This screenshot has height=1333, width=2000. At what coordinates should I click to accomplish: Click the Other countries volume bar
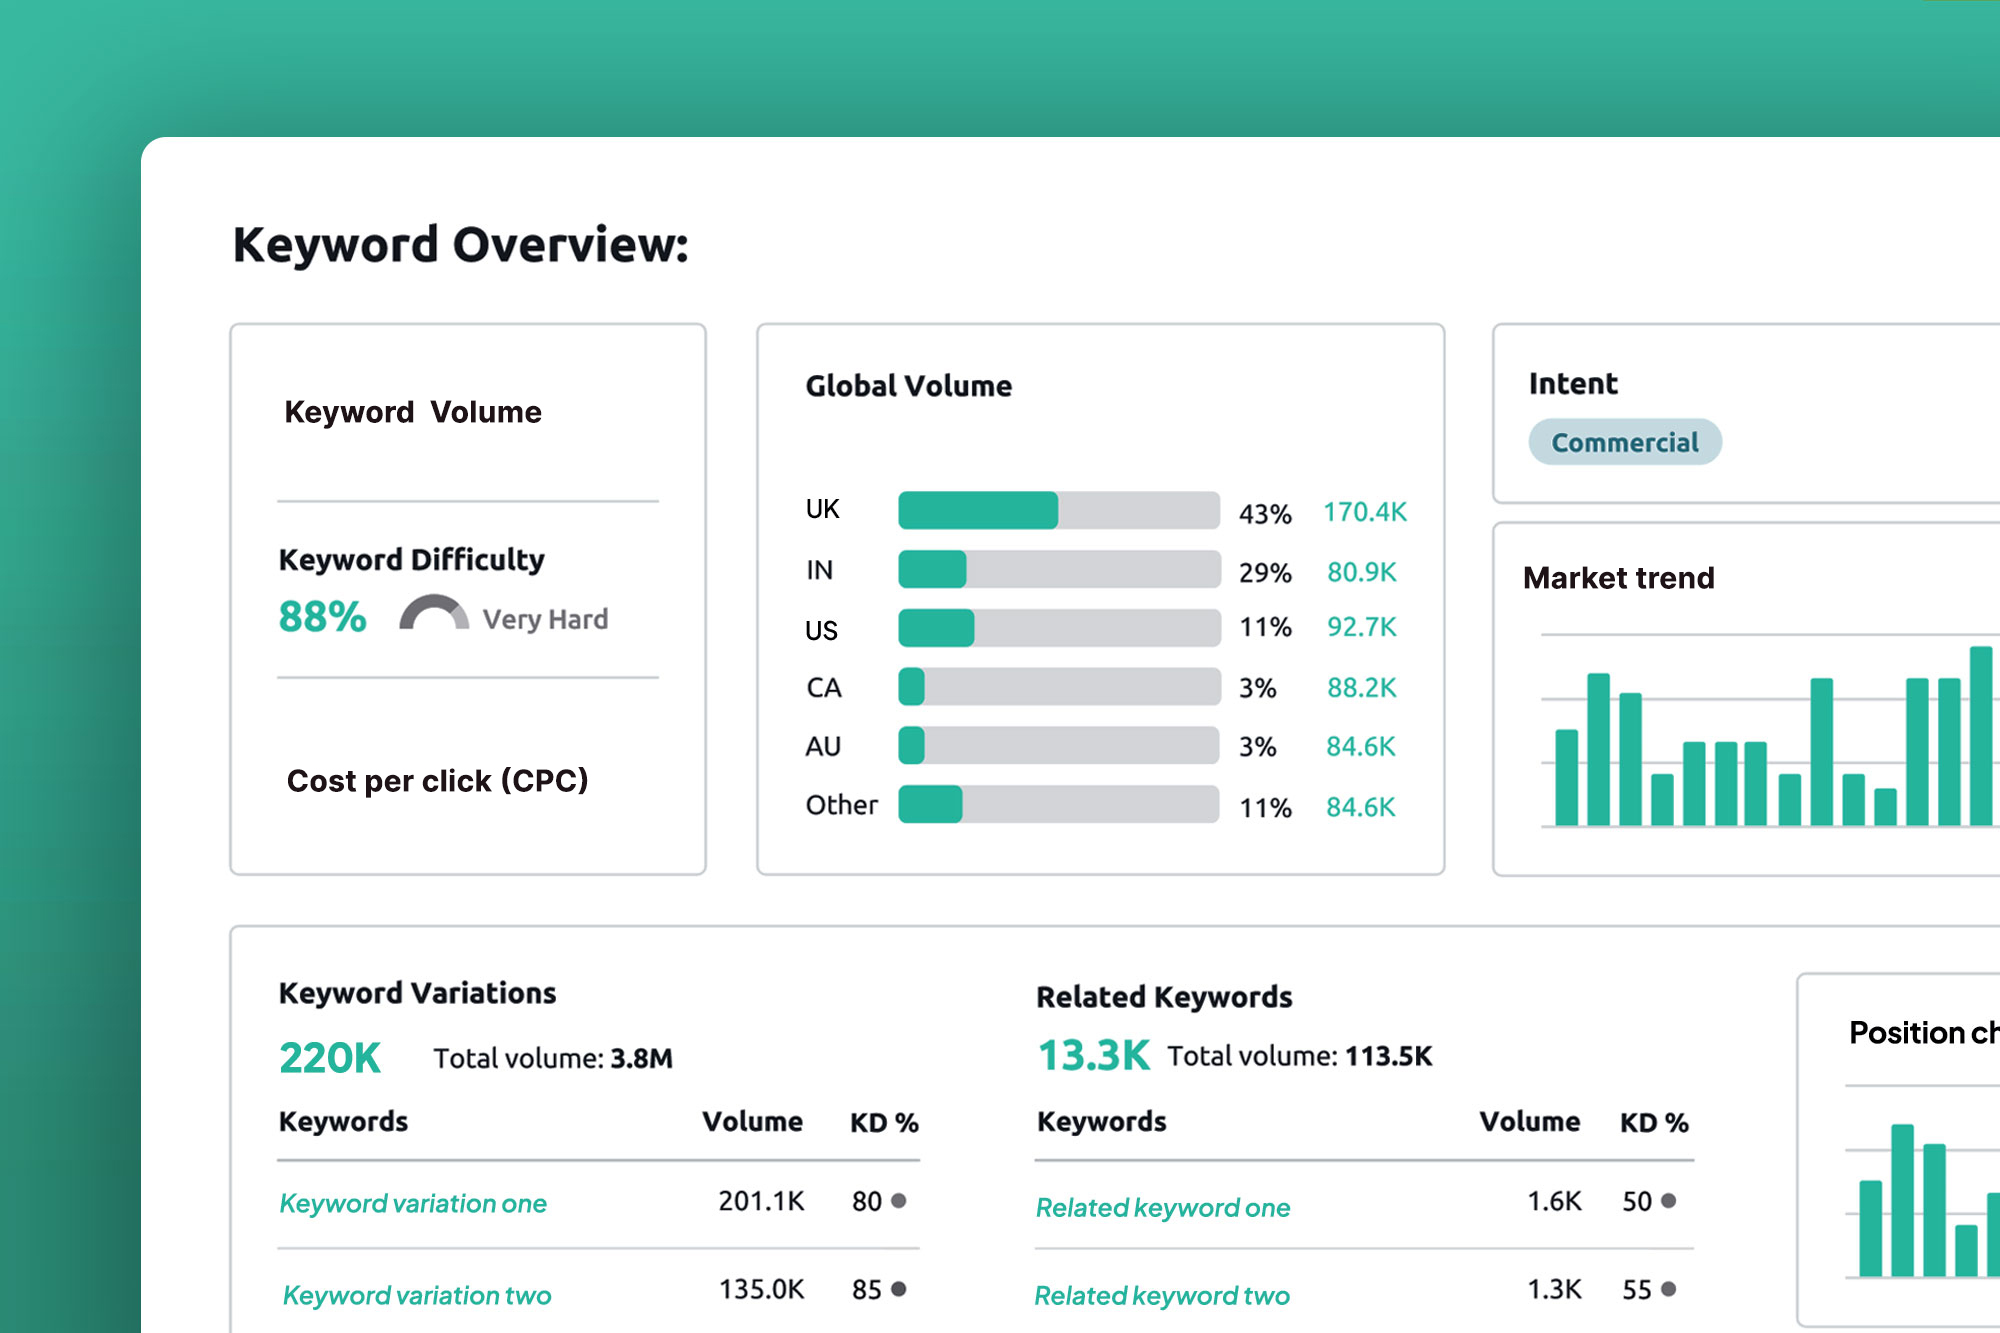coord(1058,804)
